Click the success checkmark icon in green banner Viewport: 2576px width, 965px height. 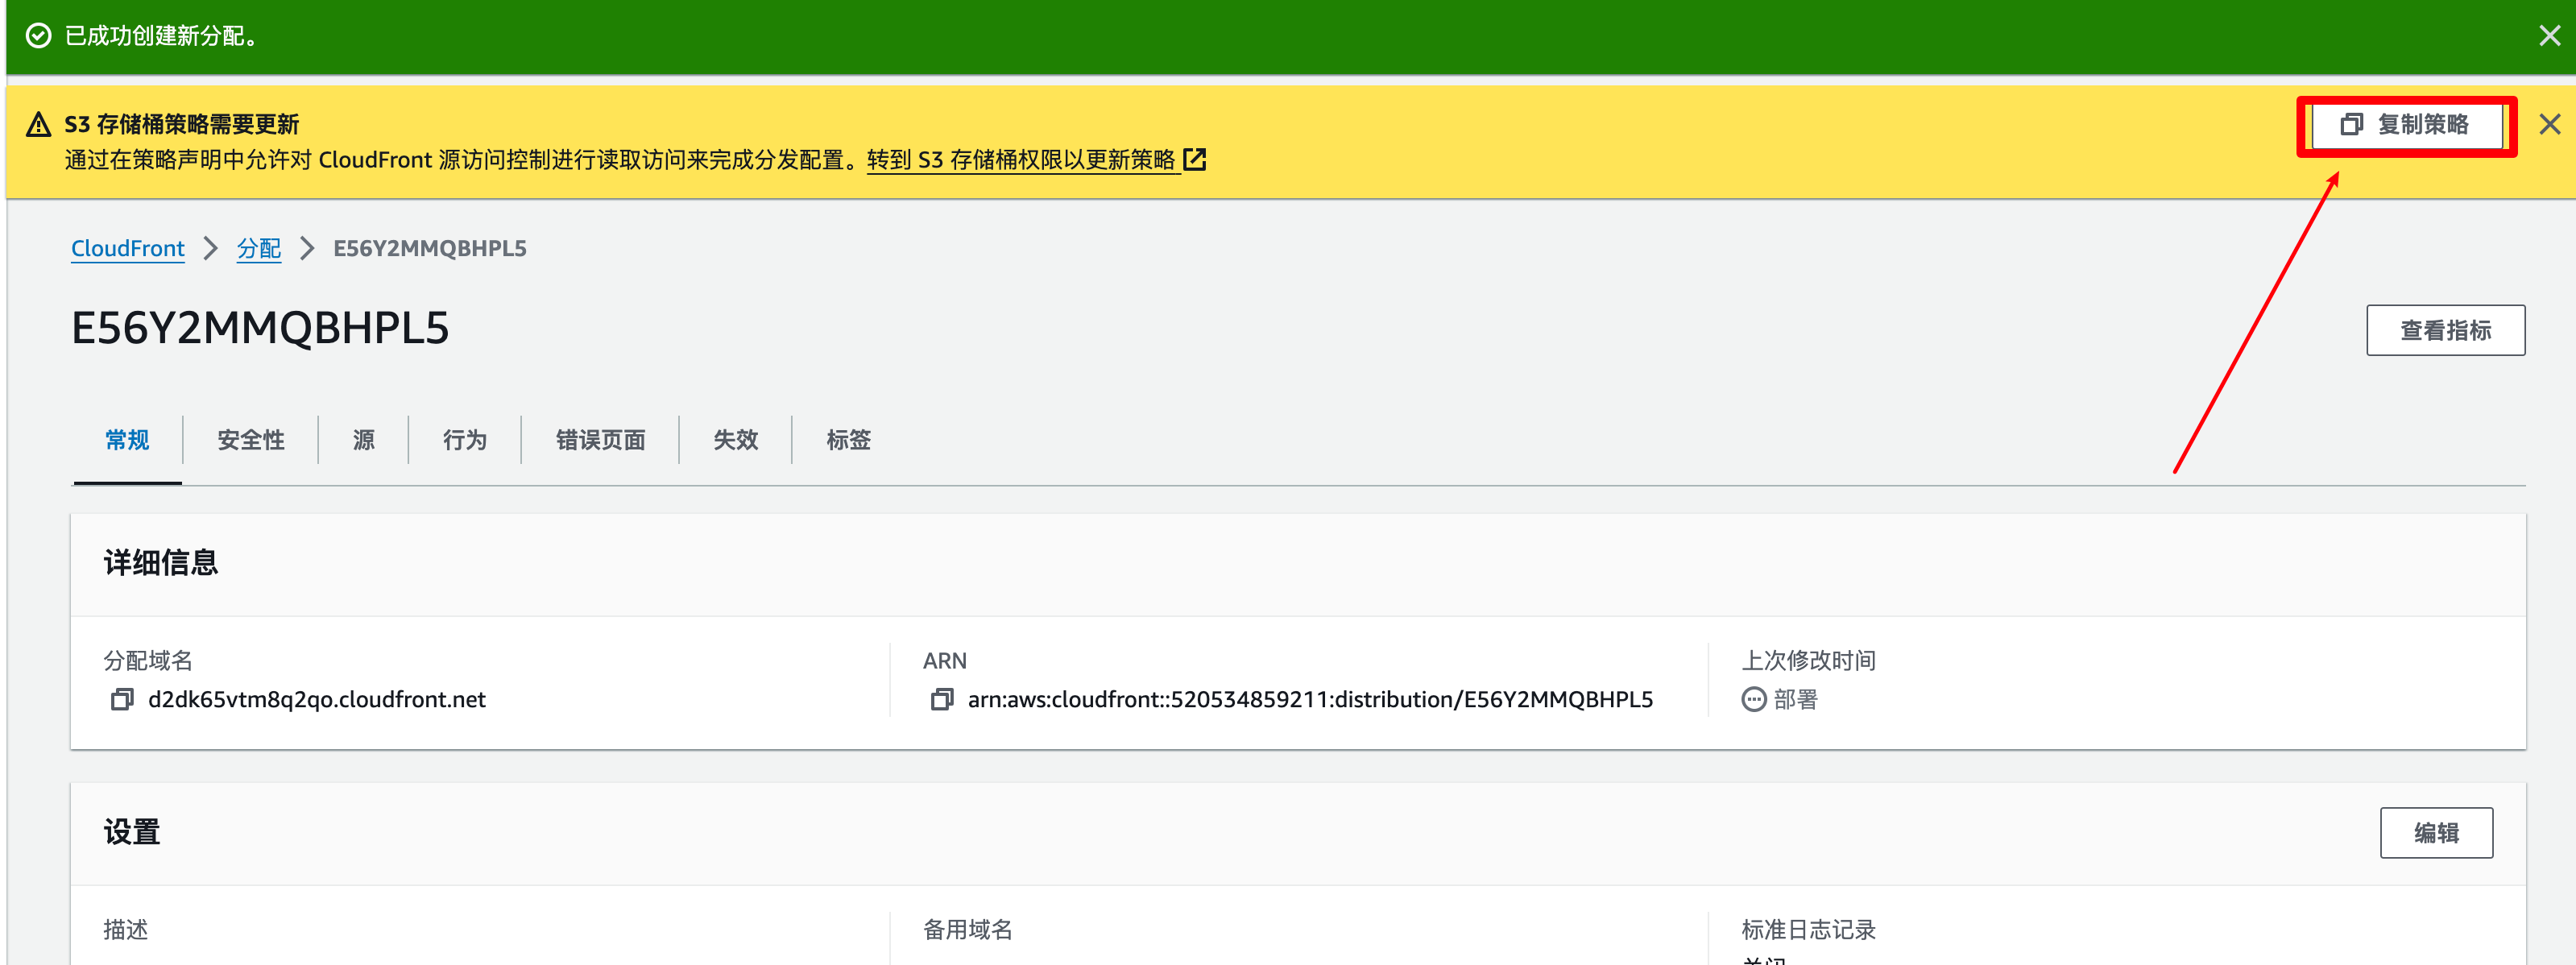tap(38, 36)
